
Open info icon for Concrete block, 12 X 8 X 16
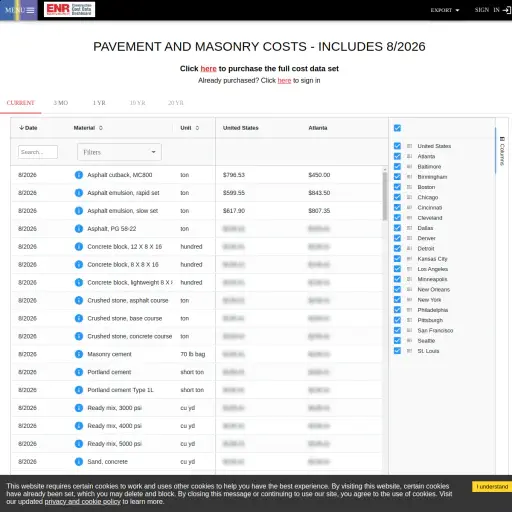(79, 247)
